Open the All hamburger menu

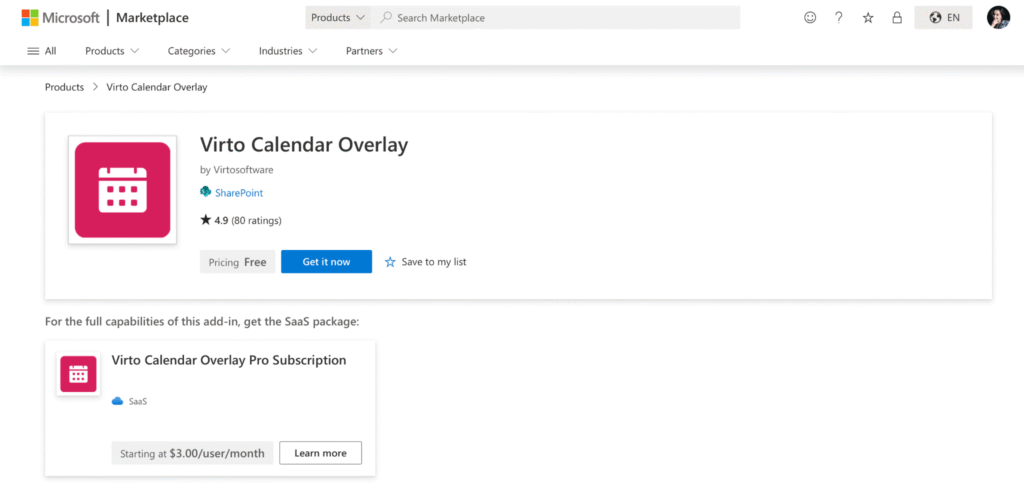41,51
